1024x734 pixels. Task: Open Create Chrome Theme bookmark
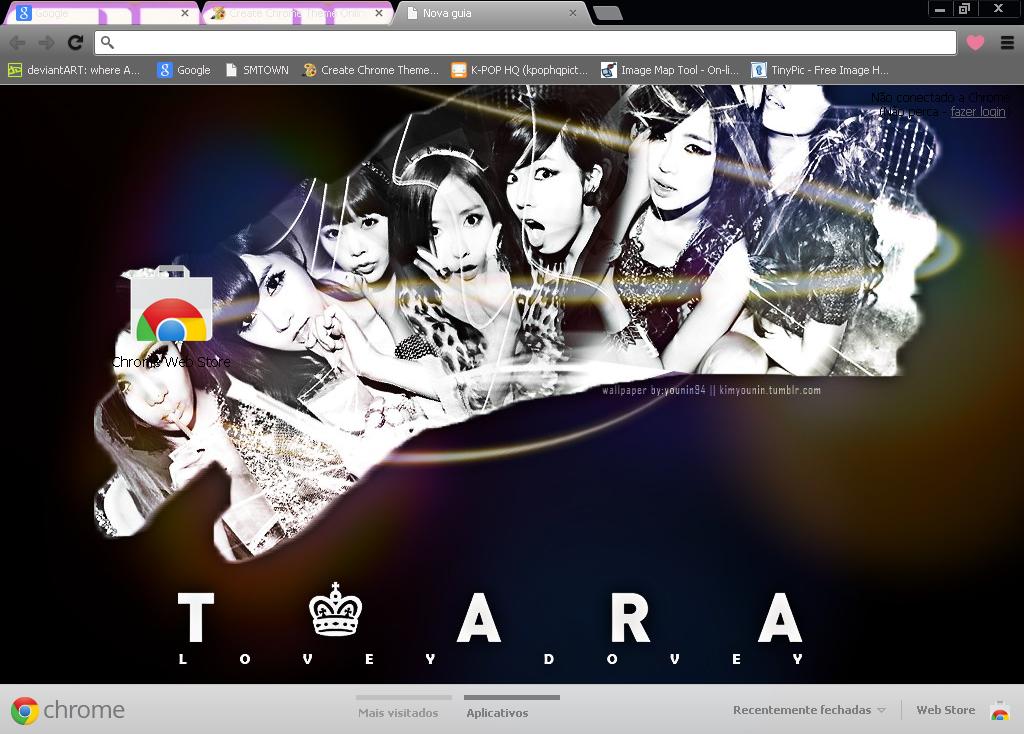coord(370,70)
